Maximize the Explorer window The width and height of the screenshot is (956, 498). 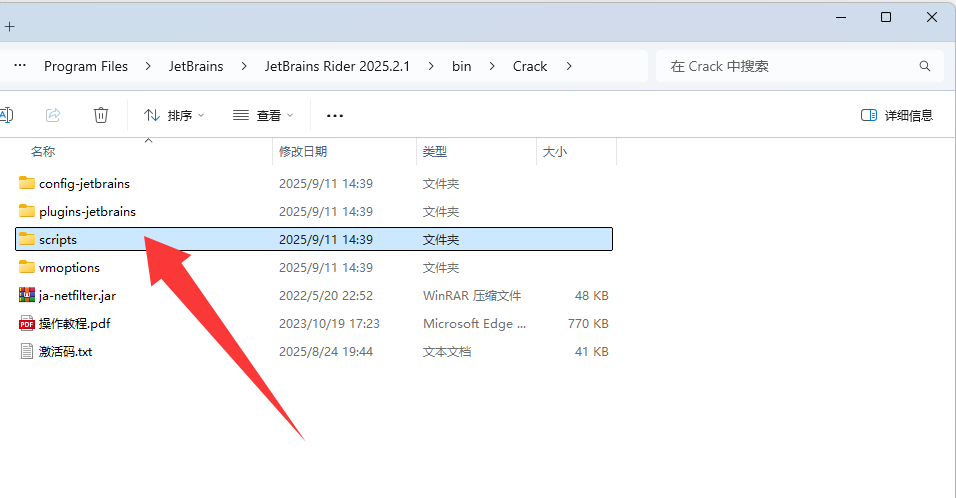pos(886,18)
